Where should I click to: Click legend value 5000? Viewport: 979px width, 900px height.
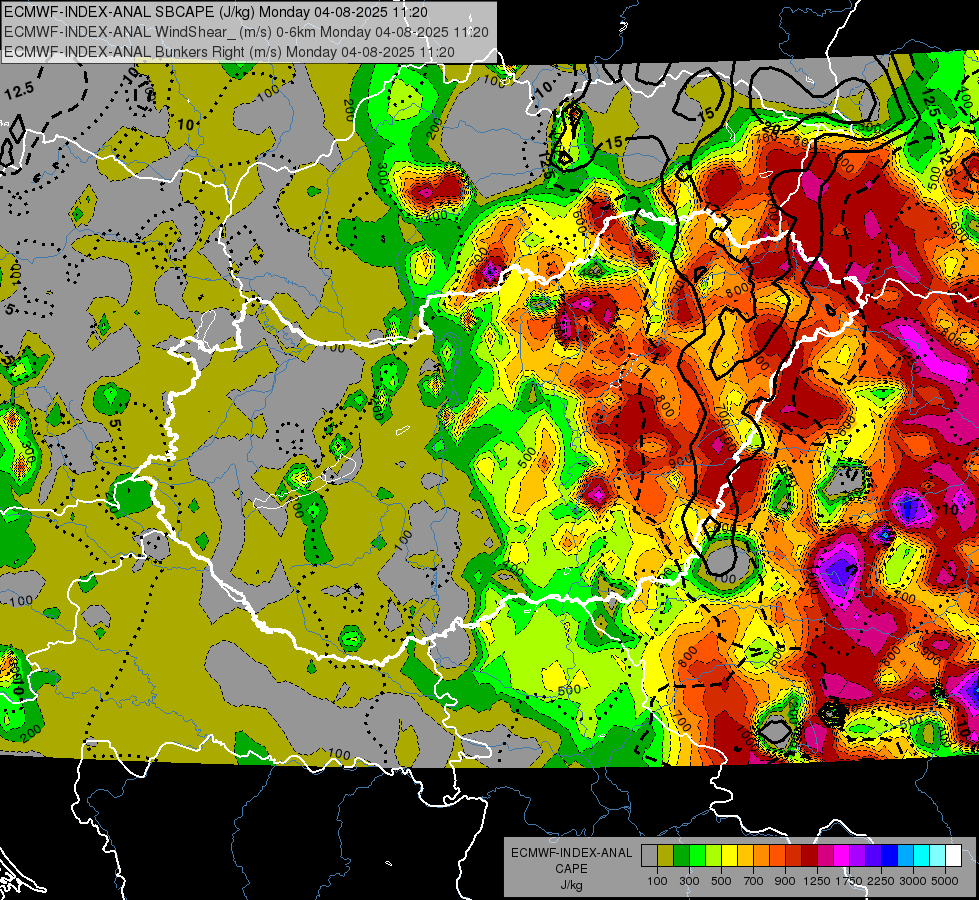945,881
